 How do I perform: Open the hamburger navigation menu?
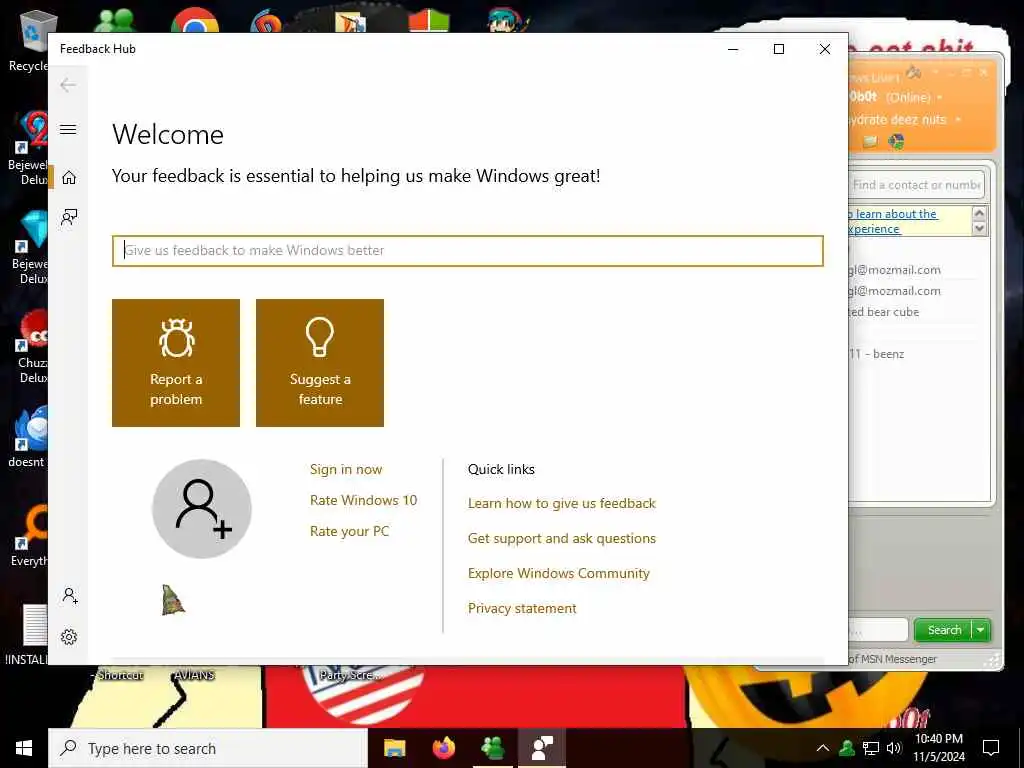pos(68,129)
